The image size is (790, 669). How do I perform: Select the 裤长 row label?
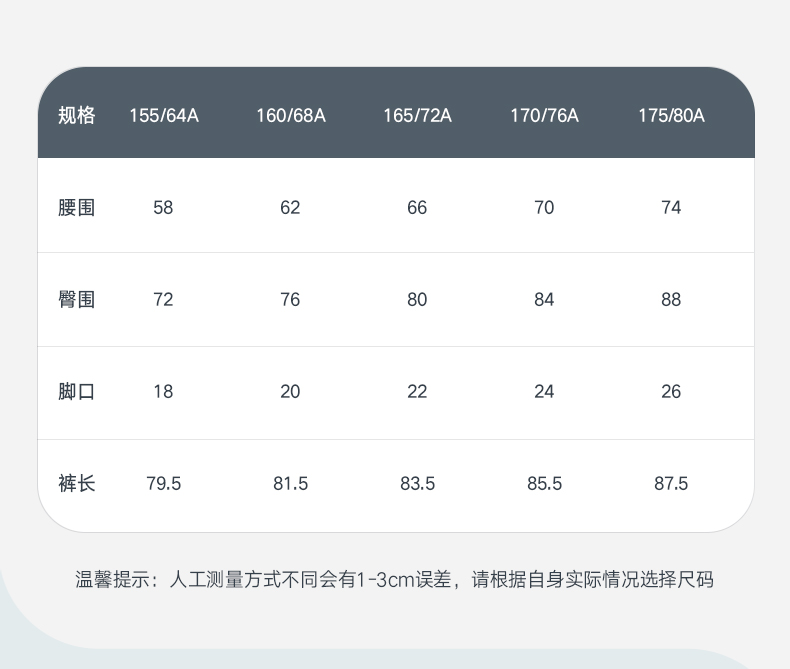pyautogui.click(x=77, y=483)
